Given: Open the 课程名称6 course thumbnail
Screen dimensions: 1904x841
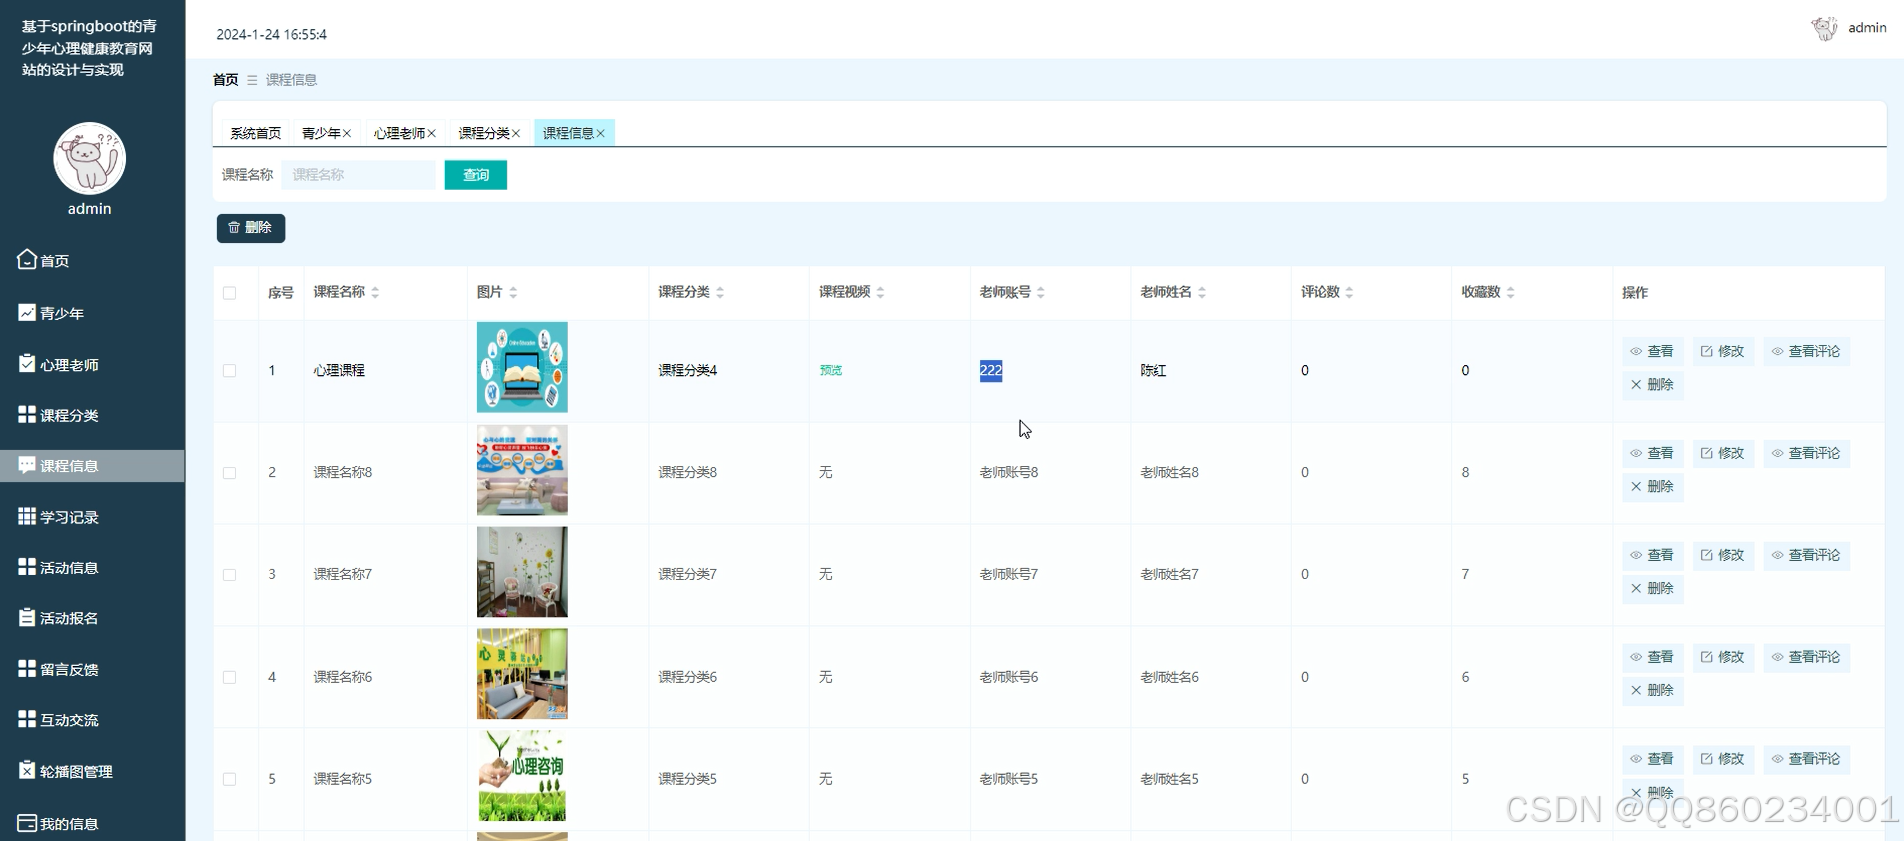Looking at the screenshot, I should click(522, 674).
